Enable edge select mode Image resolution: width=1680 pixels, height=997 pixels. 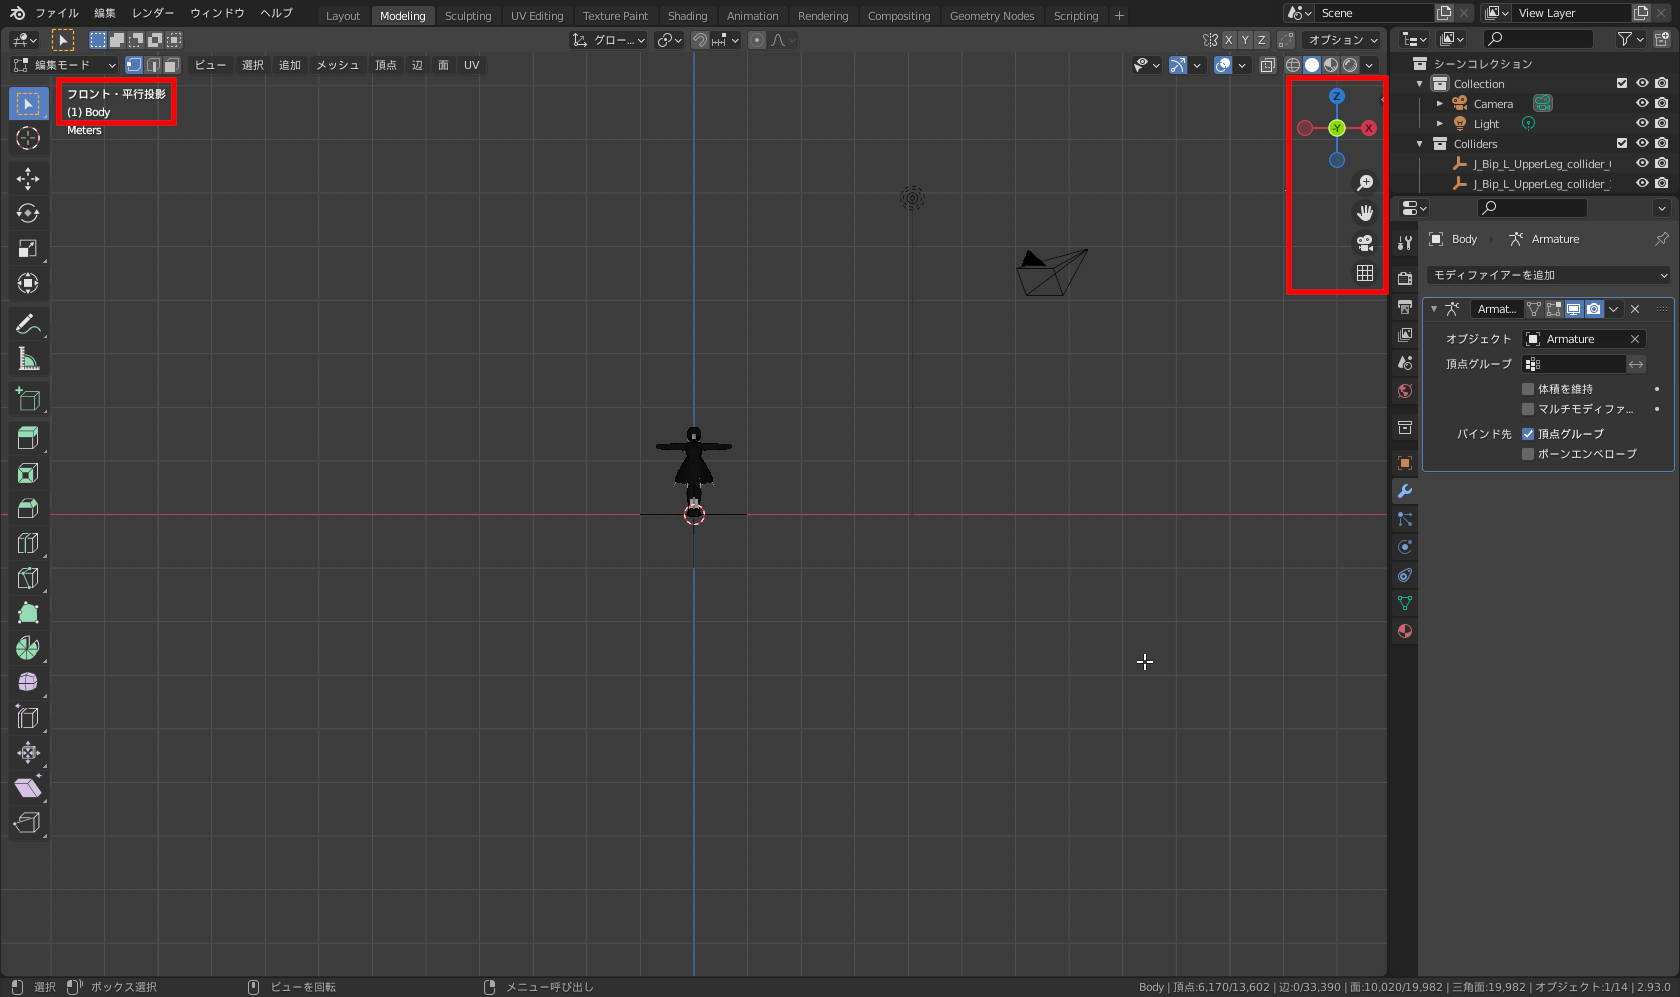pos(153,65)
